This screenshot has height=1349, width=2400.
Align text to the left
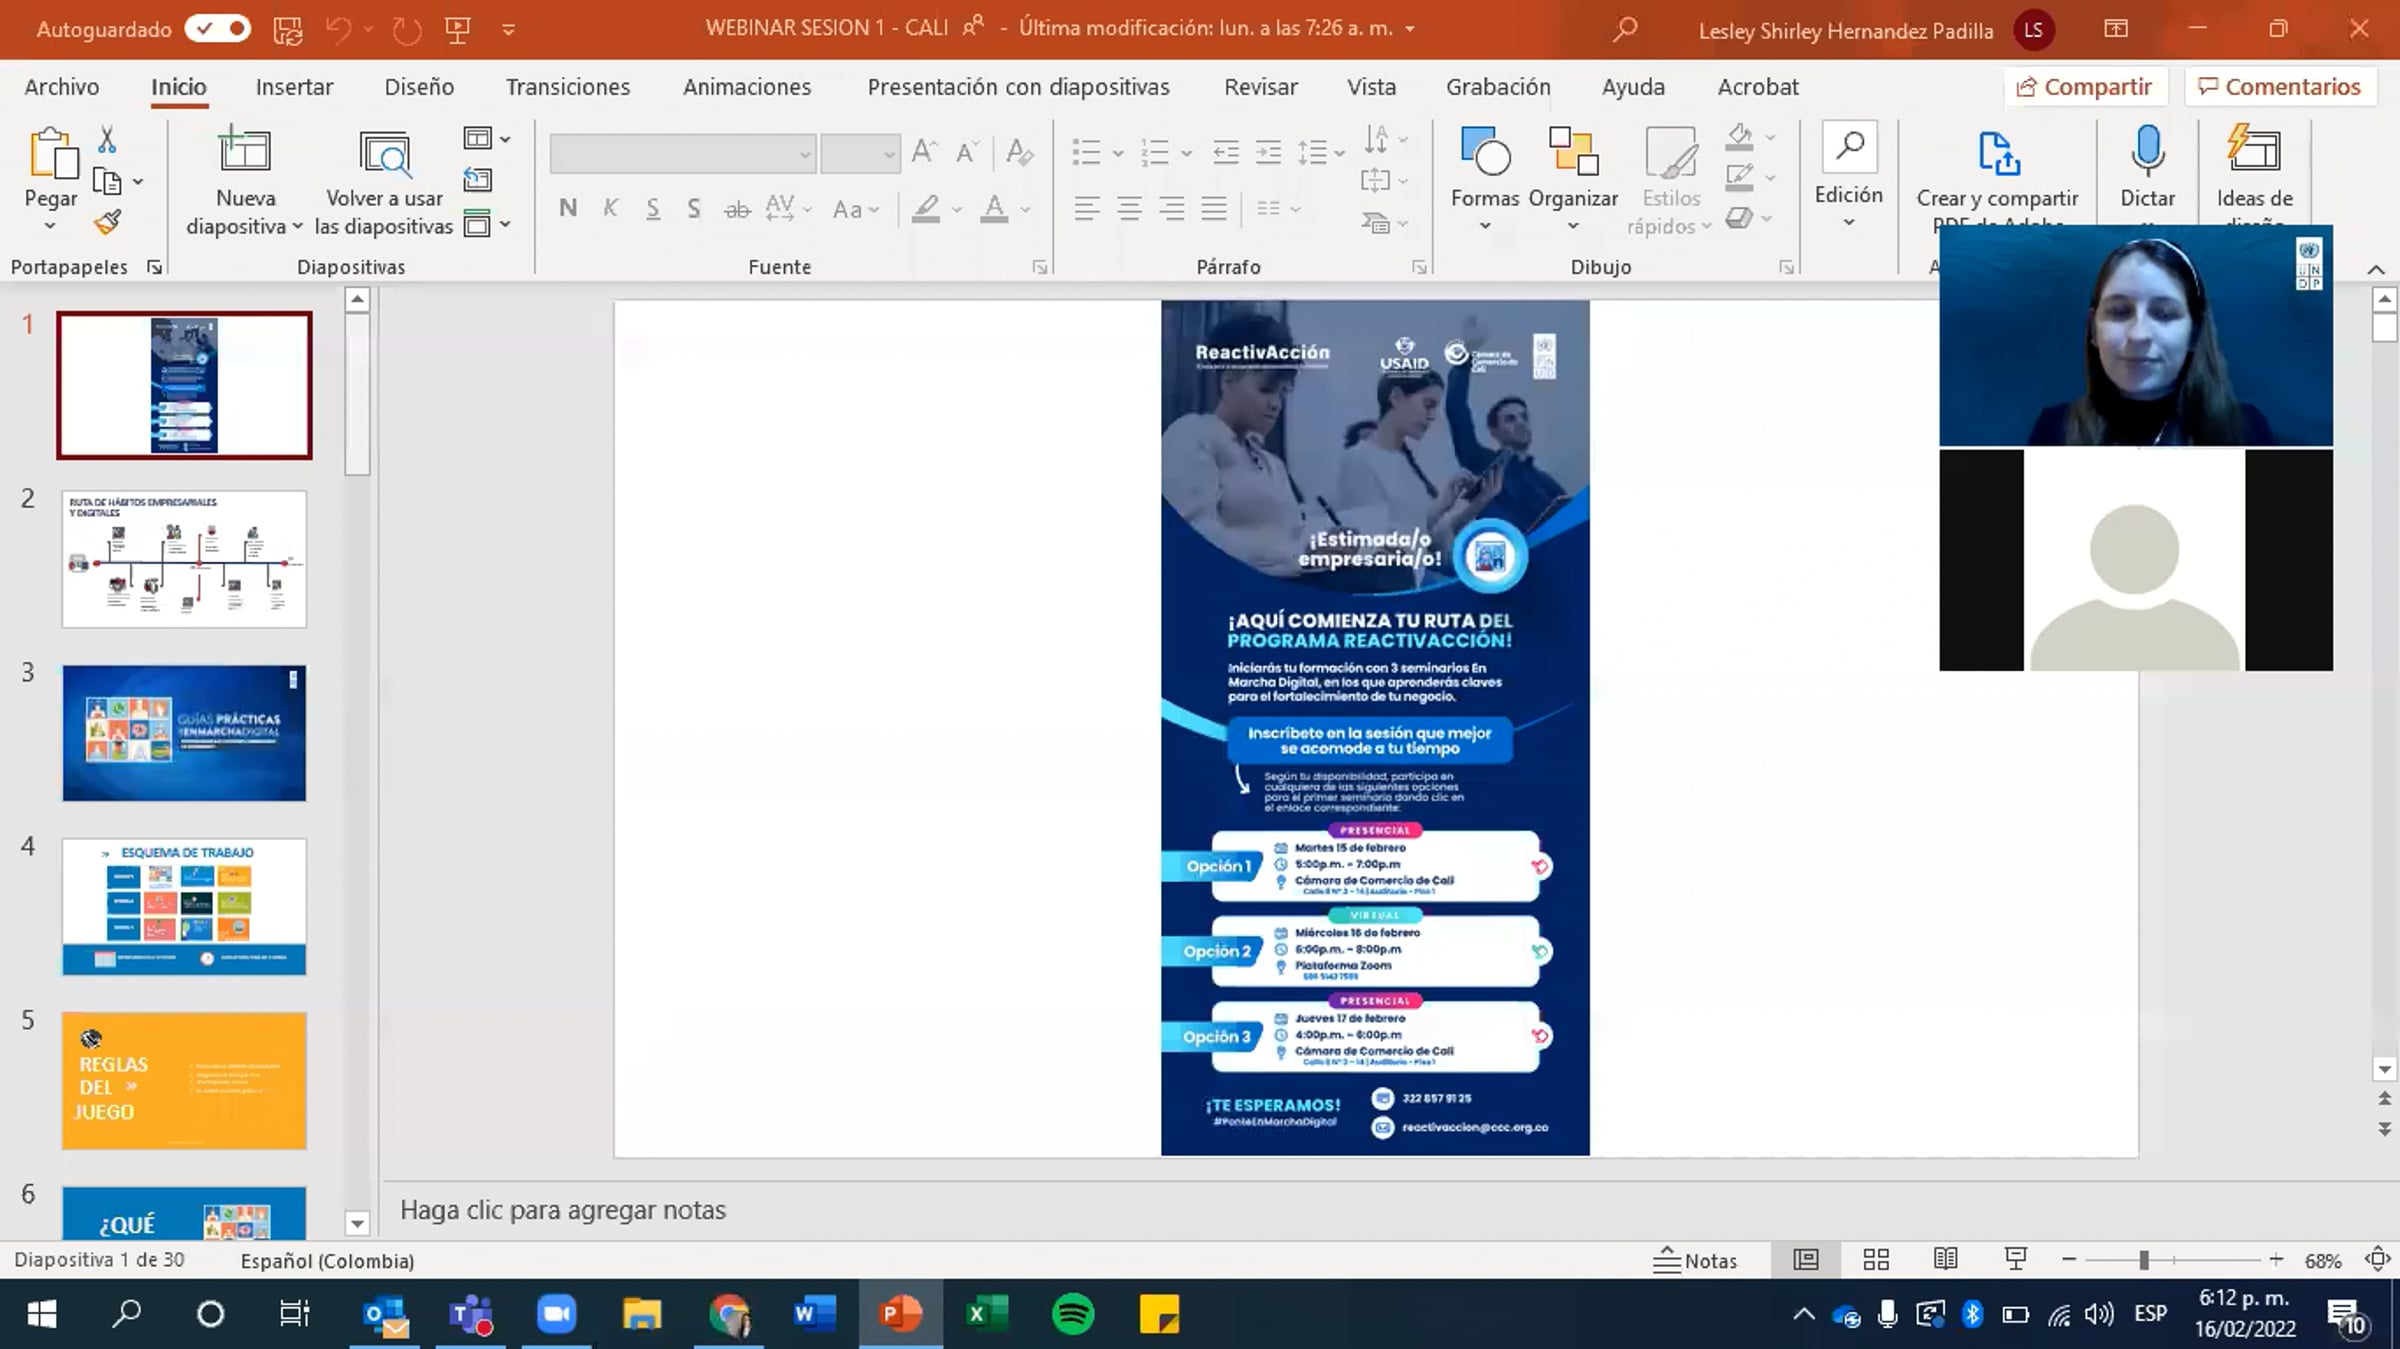(x=1087, y=208)
